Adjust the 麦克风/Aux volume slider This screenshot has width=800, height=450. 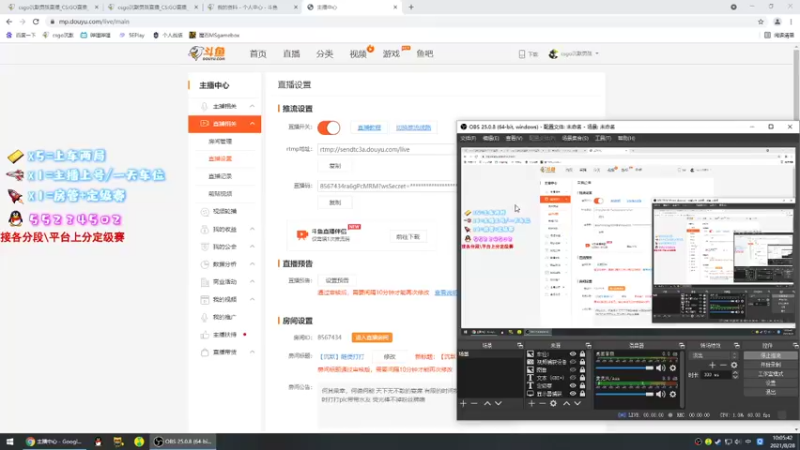625,394
